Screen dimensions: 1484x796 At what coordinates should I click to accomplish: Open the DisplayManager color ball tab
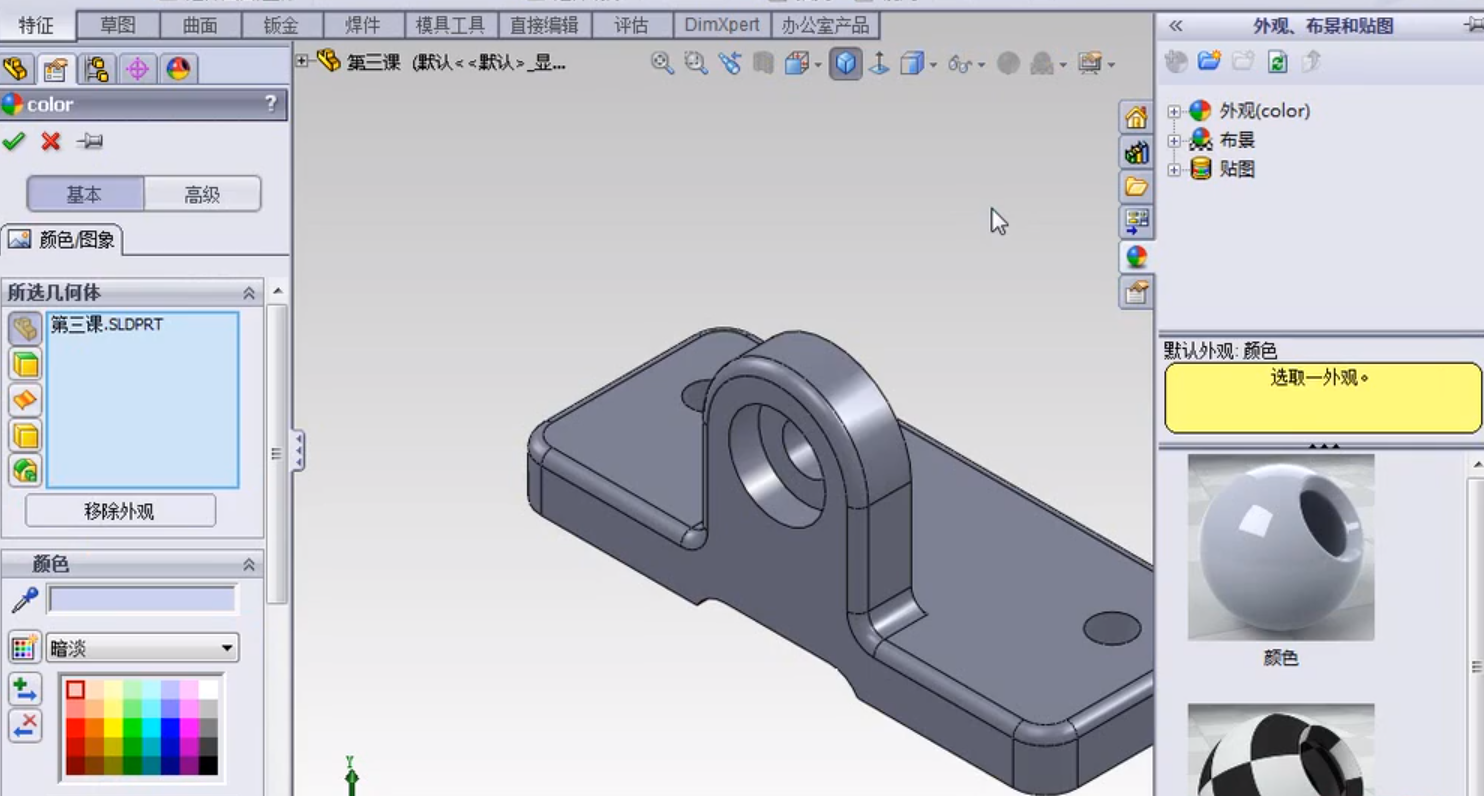(x=178, y=69)
